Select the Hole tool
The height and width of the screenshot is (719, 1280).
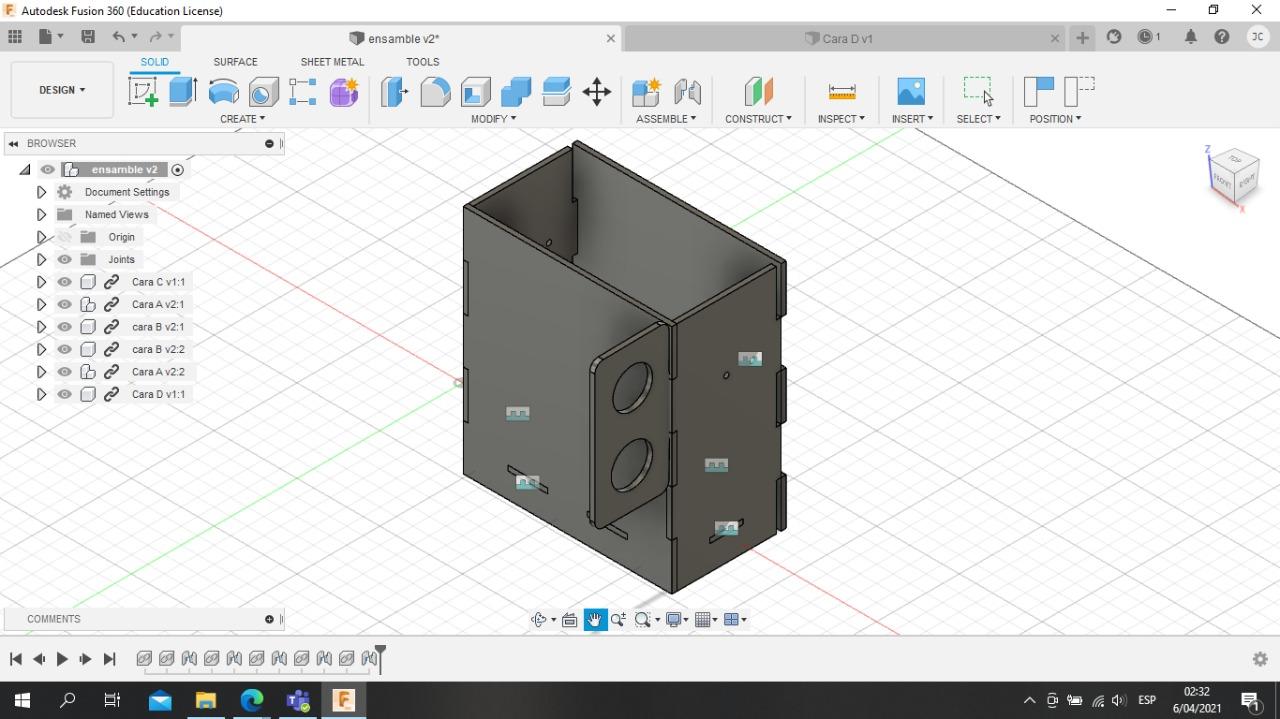coord(263,92)
